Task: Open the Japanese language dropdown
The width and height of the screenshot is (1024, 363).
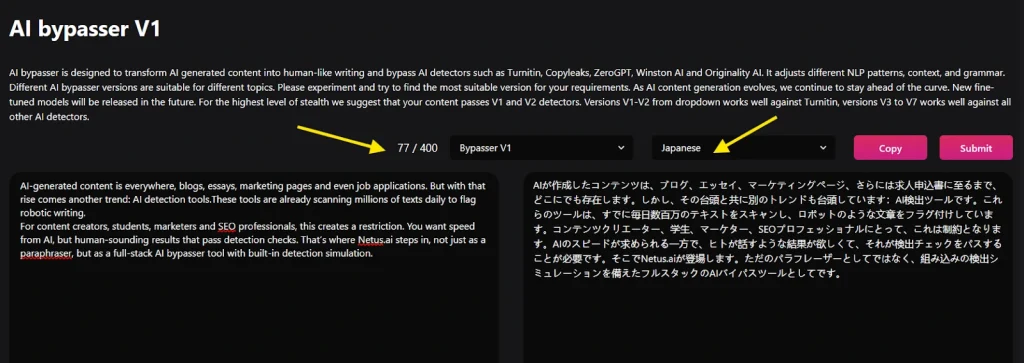Action: tap(743, 148)
